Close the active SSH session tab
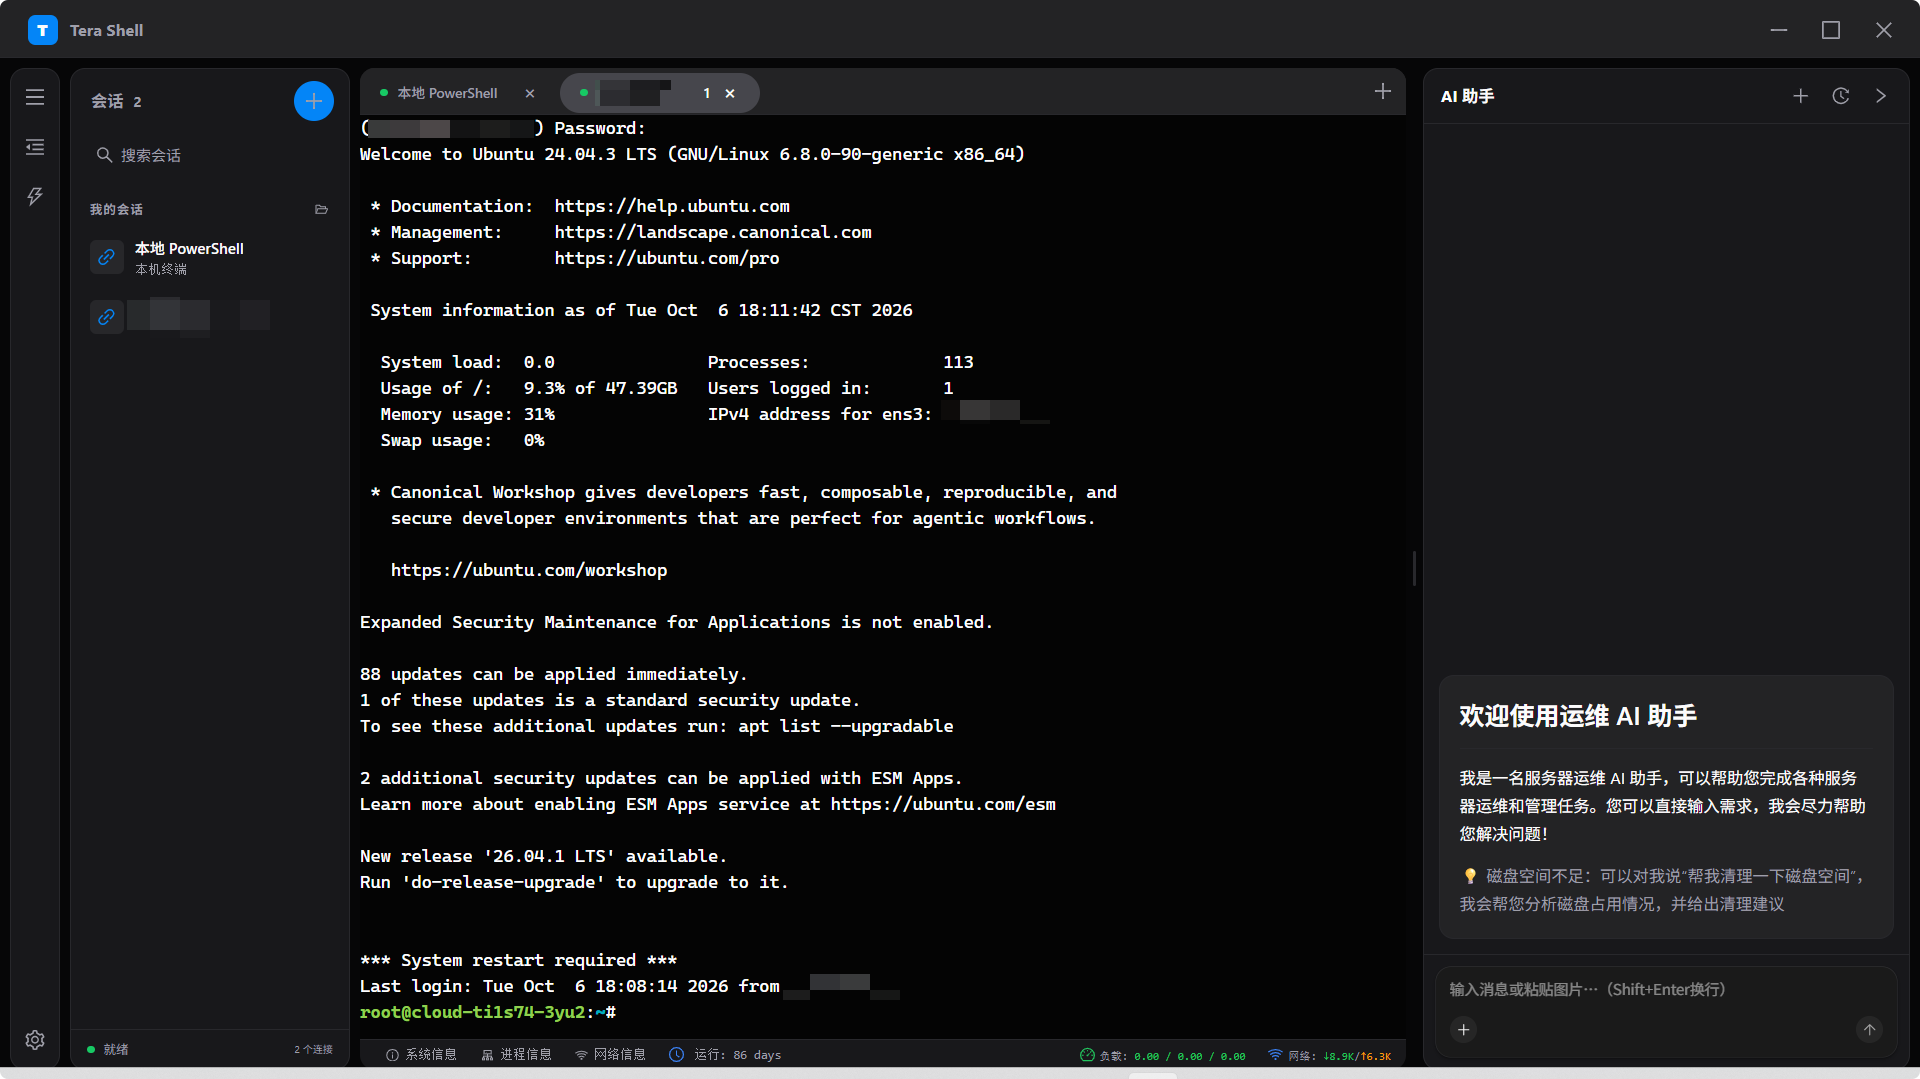The width and height of the screenshot is (1920, 1079). 730,93
